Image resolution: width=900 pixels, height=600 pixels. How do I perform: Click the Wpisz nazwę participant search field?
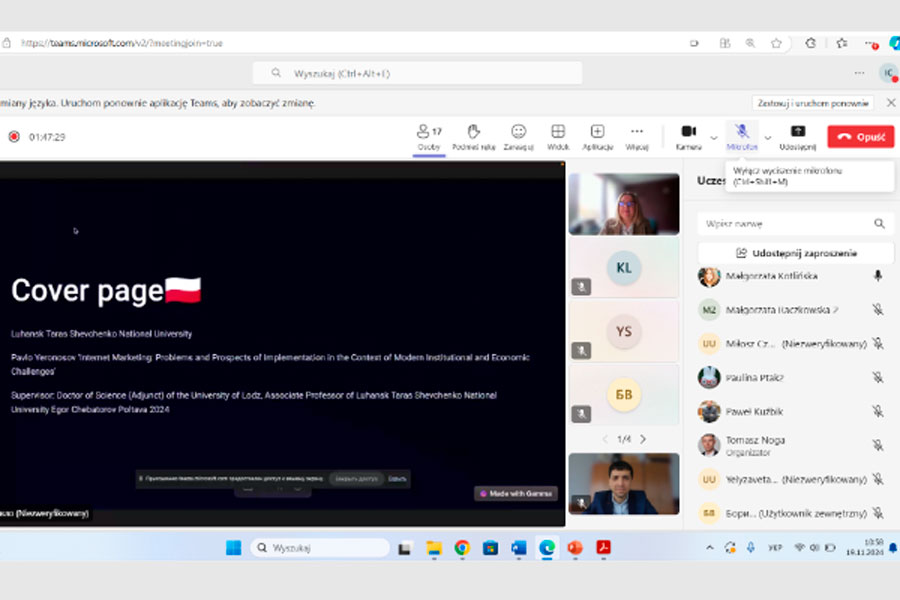[x=785, y=224]
